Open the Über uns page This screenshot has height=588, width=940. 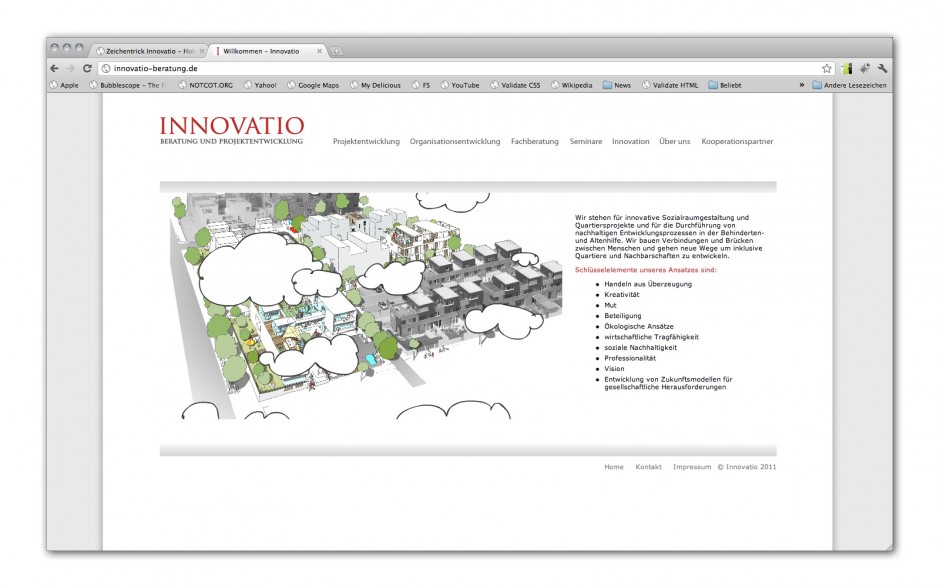[675, 141]
